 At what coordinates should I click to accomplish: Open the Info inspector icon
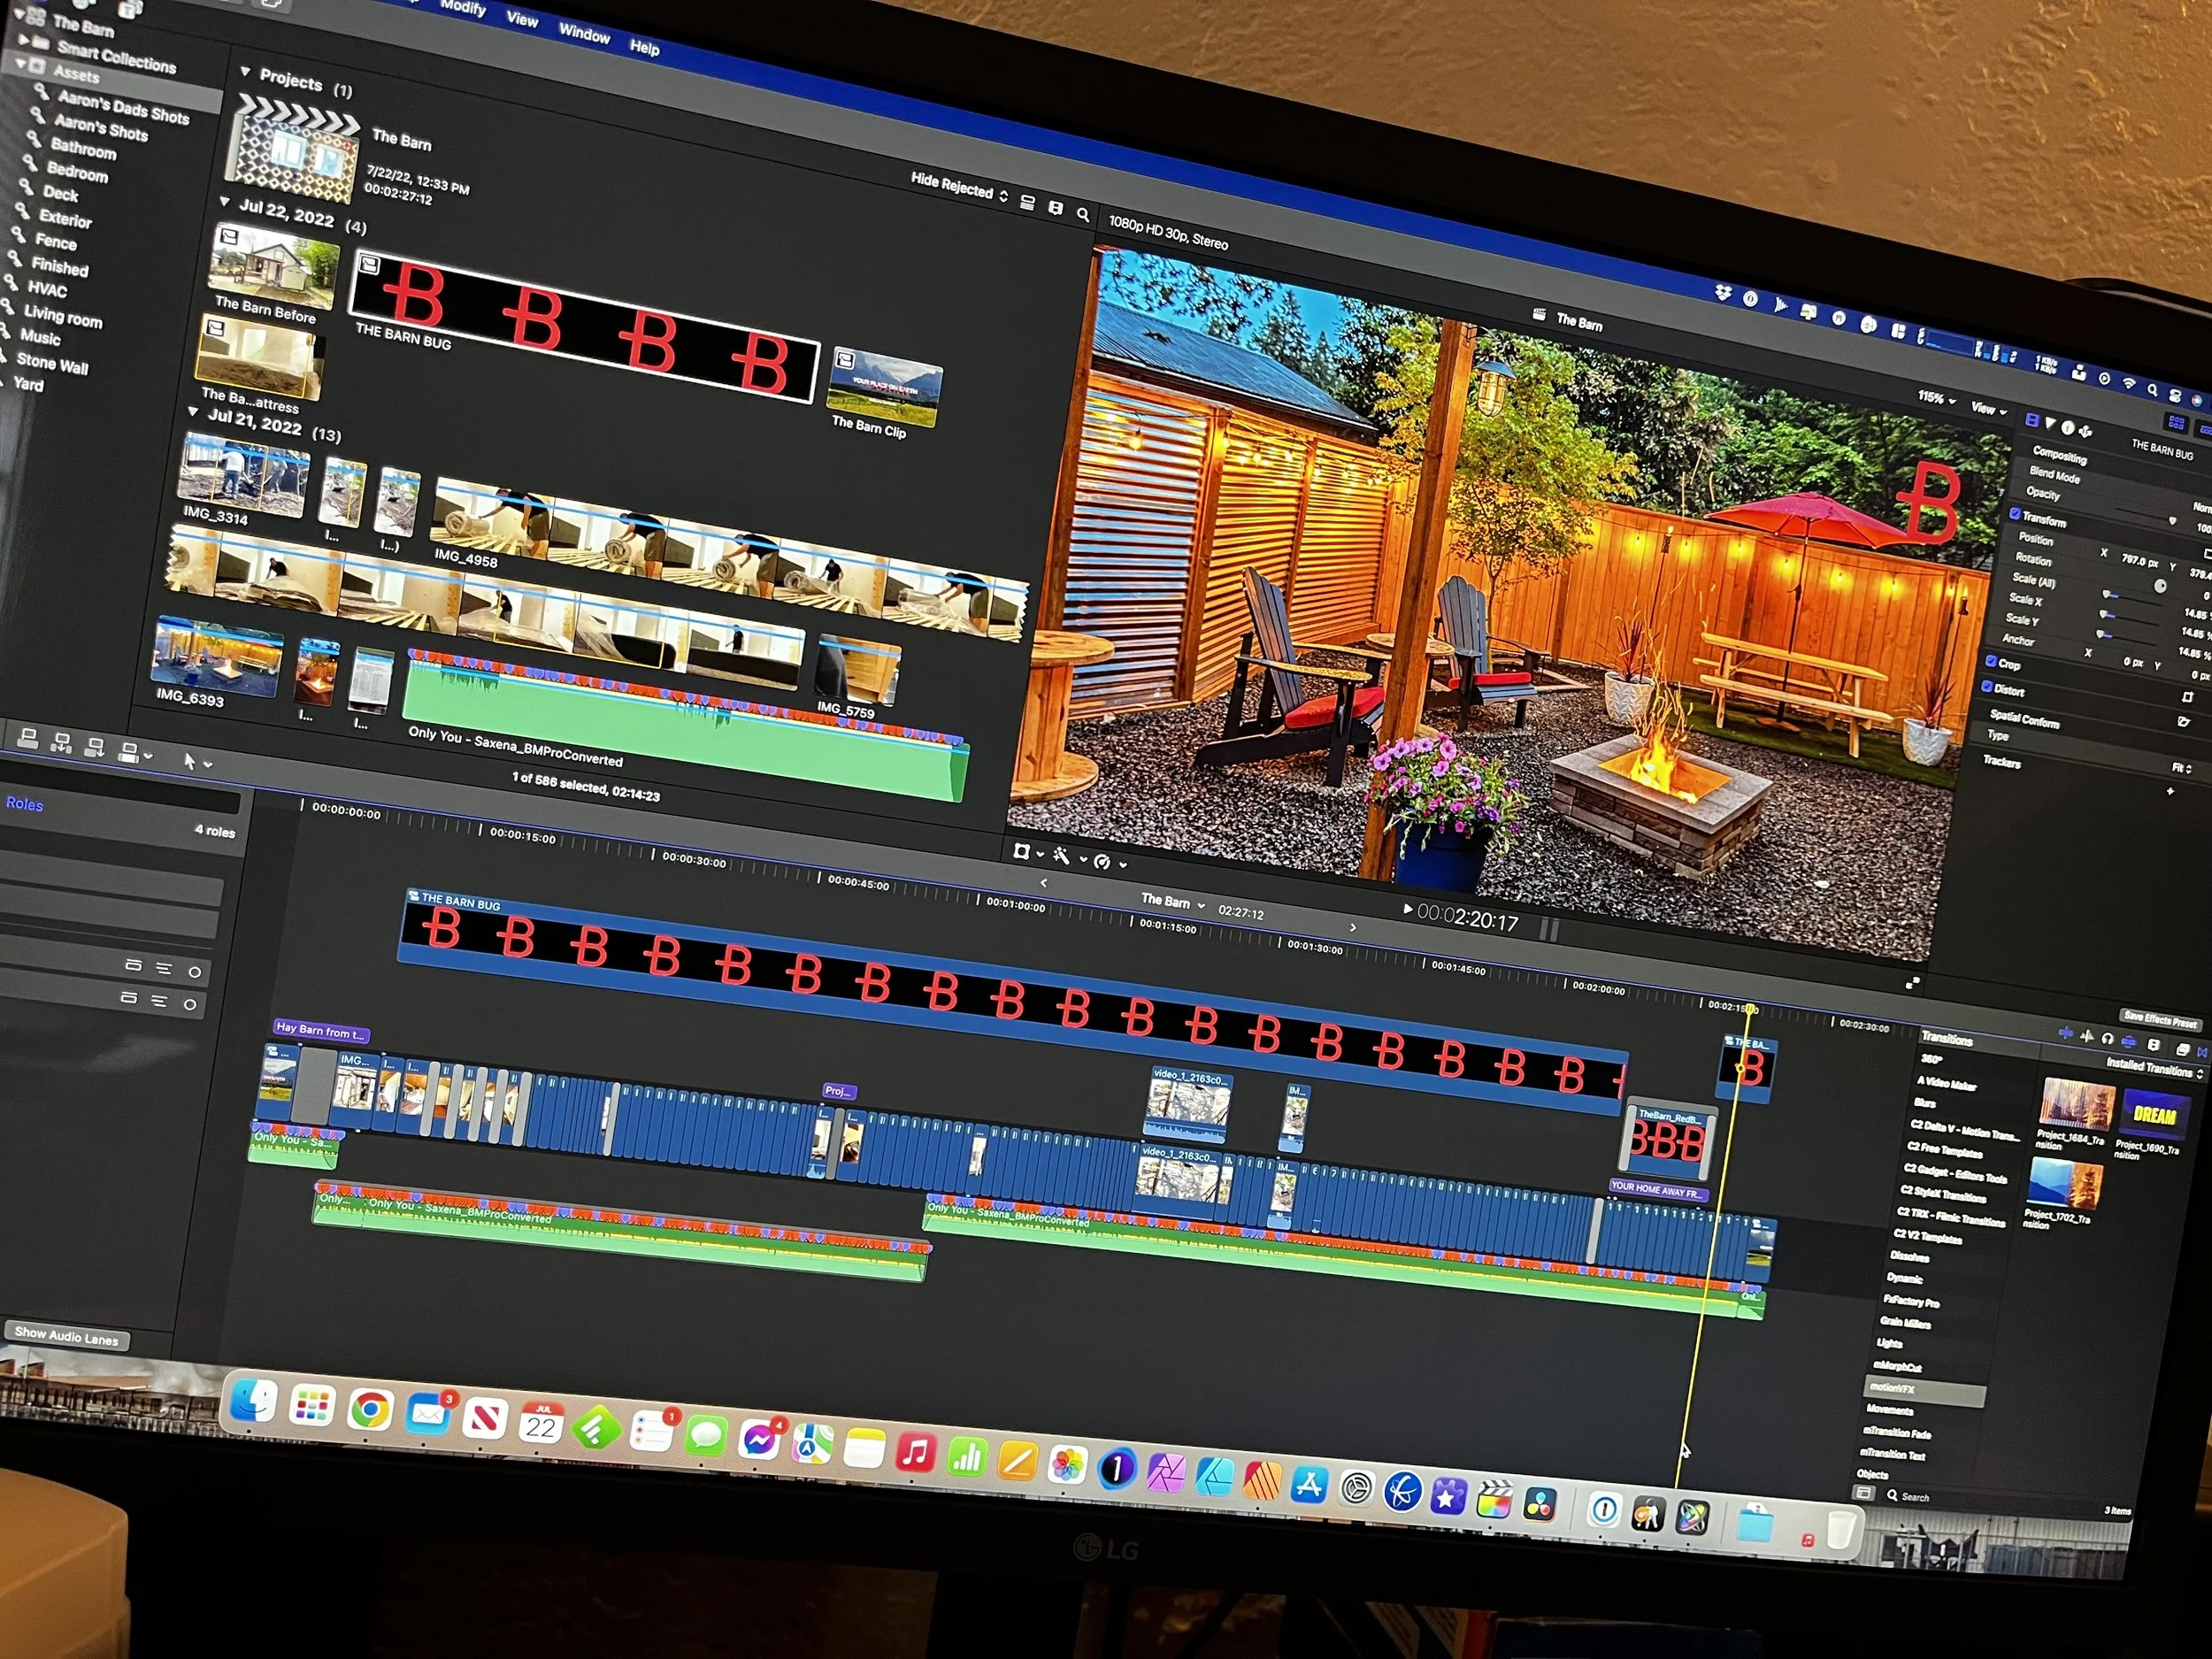point(2067,427)
